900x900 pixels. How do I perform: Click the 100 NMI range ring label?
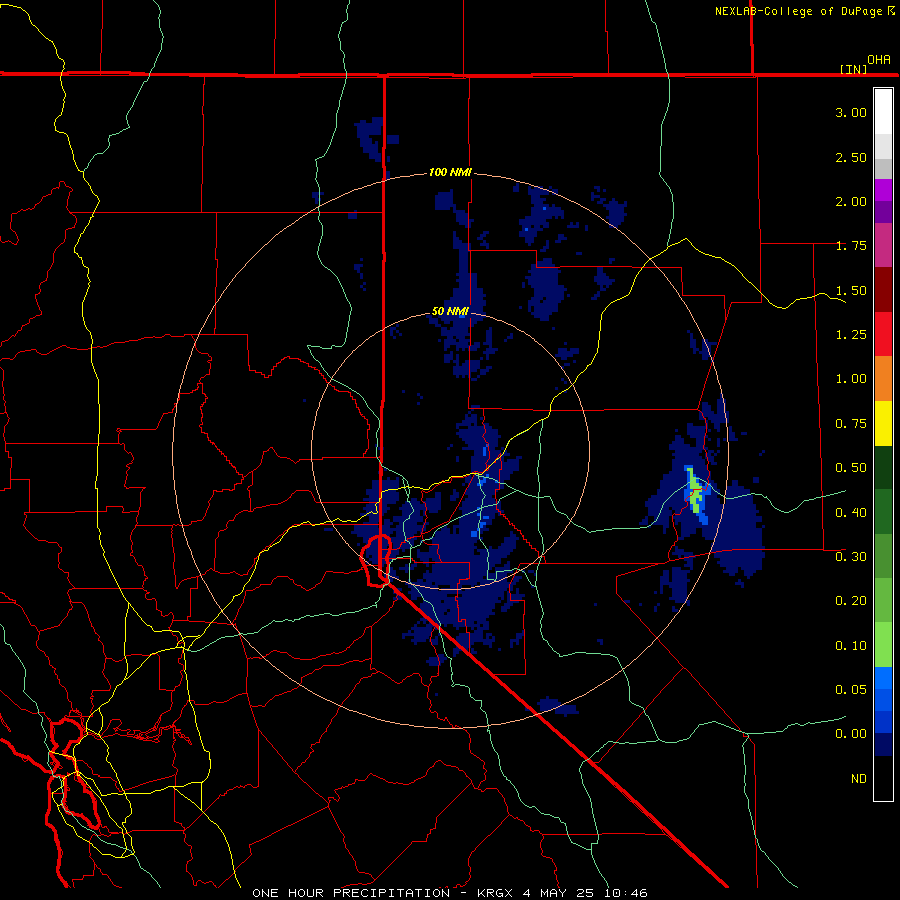pos(451,172)
